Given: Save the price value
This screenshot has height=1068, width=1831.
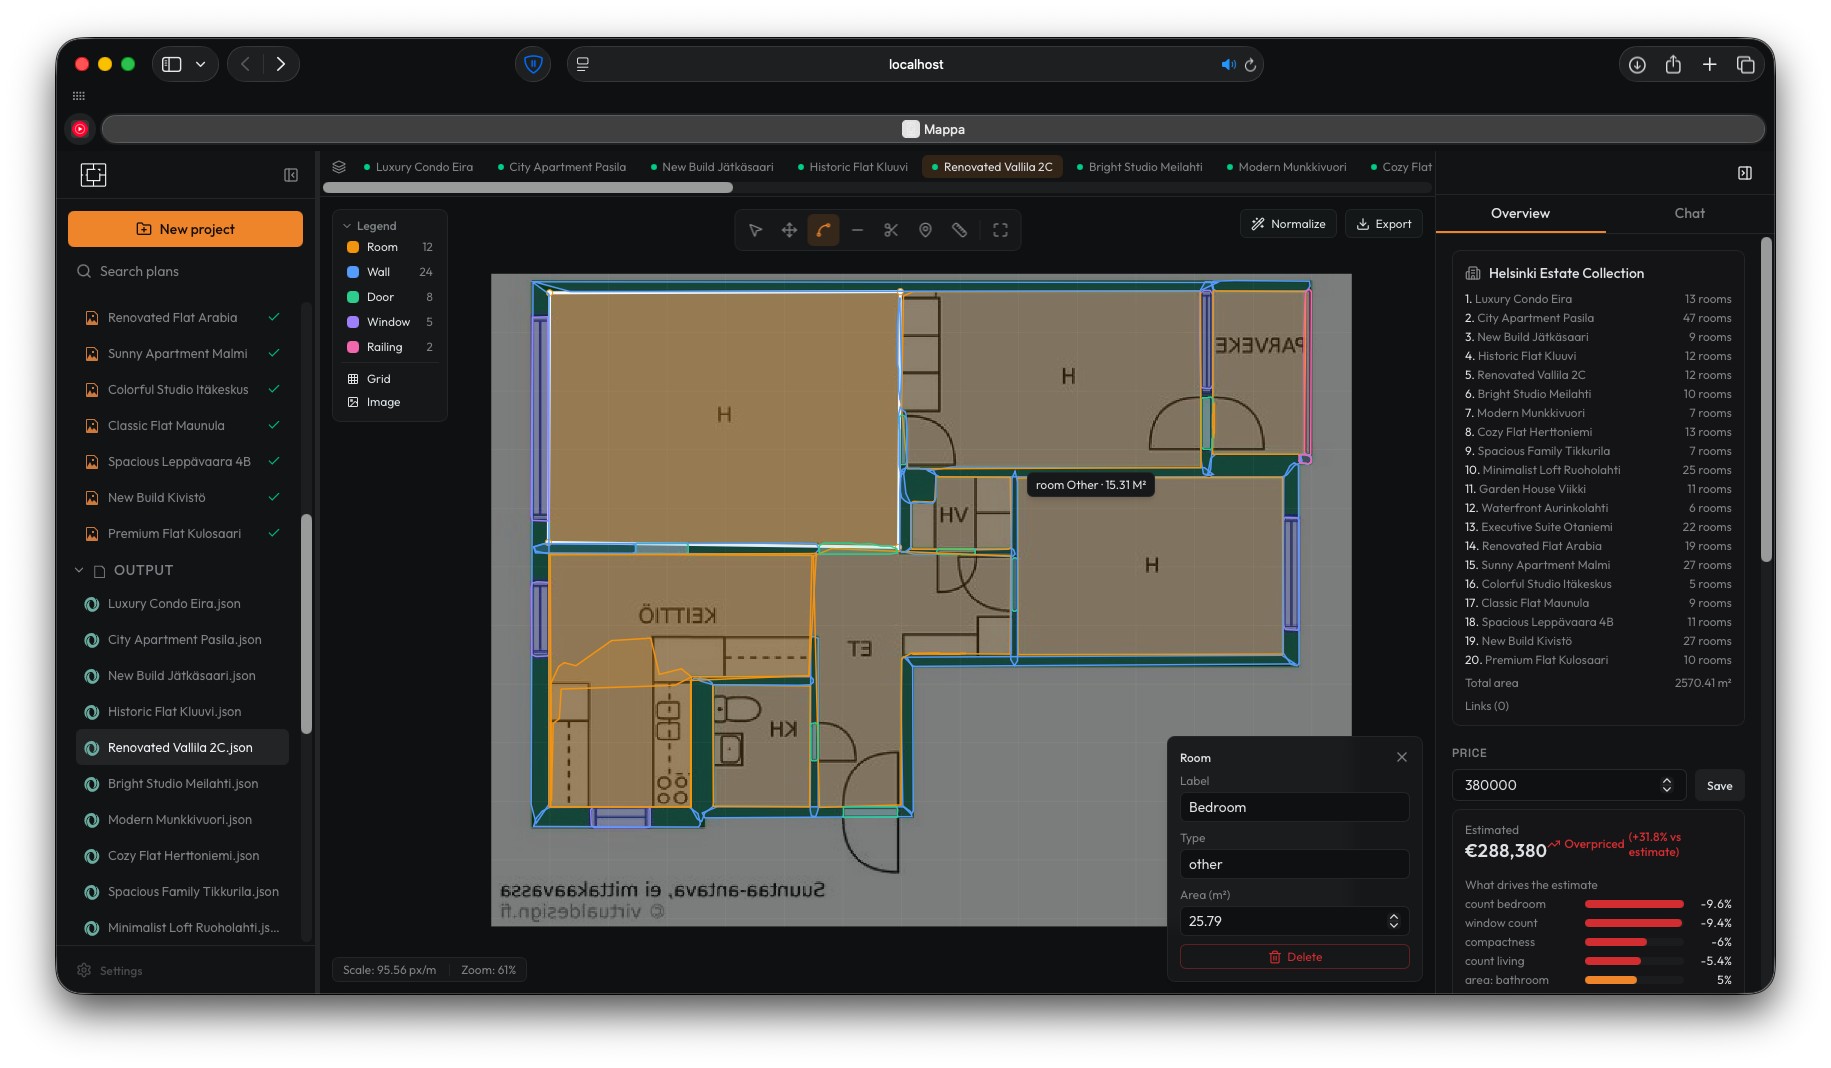Looking at the screenshot, I should pyautogui.click(x=1719, y=785).
